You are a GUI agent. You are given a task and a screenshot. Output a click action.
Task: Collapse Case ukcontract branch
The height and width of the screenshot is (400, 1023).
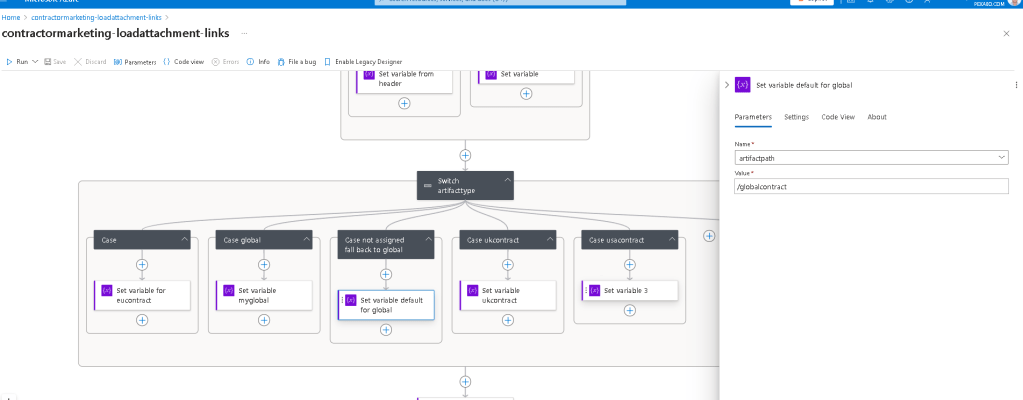pyautogui.click(x=550, y=239)
